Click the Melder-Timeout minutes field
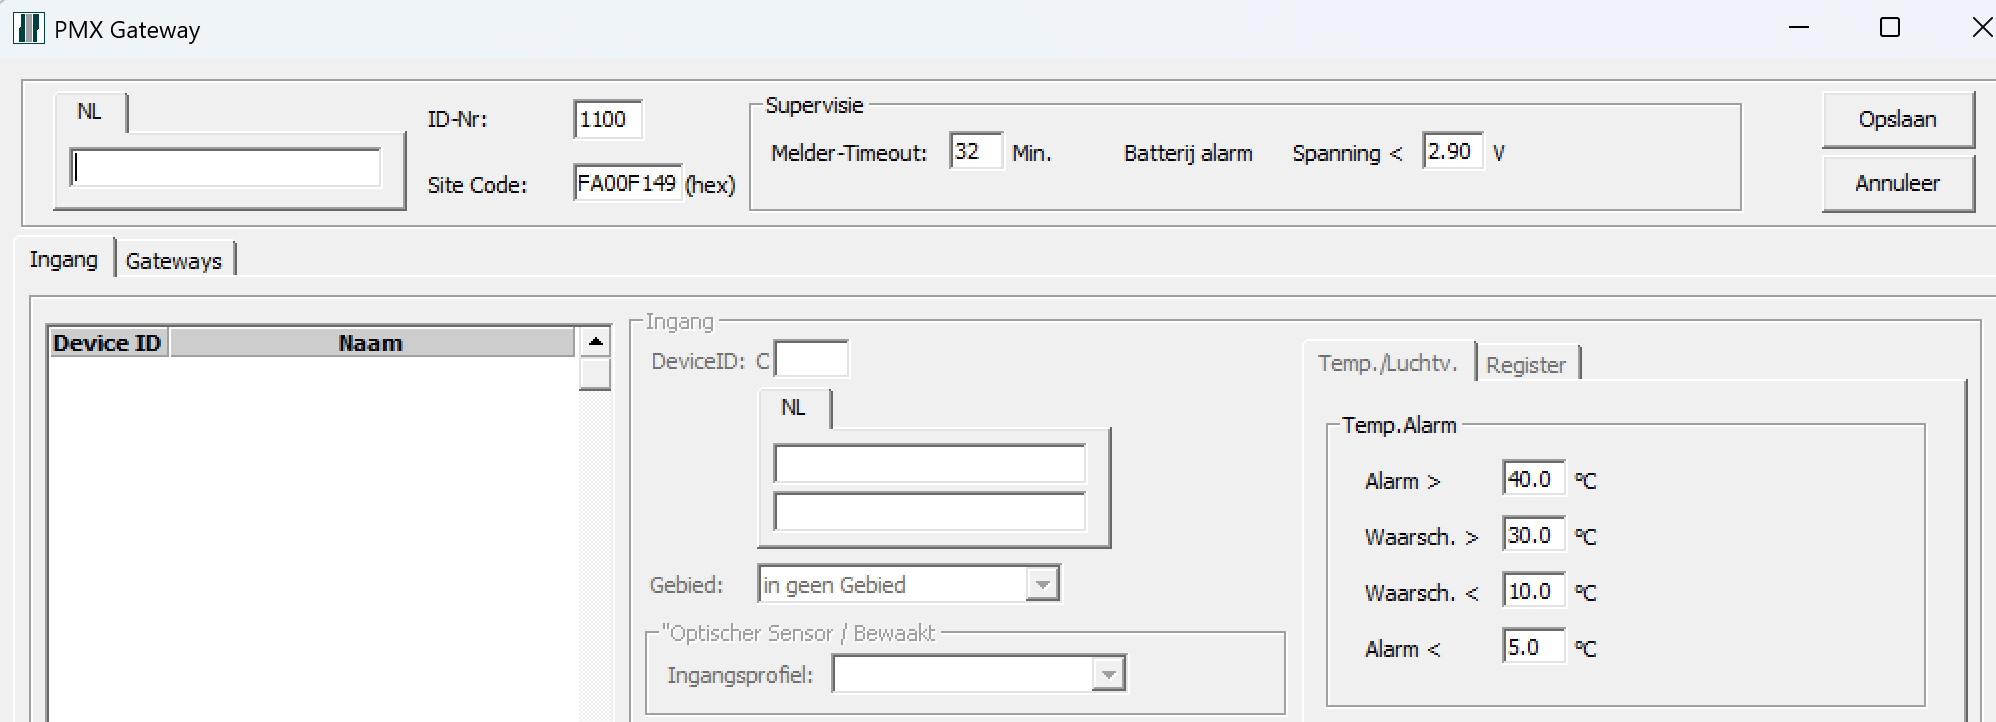The height and width of the screenshot is (722, 1996). [975, 152]
